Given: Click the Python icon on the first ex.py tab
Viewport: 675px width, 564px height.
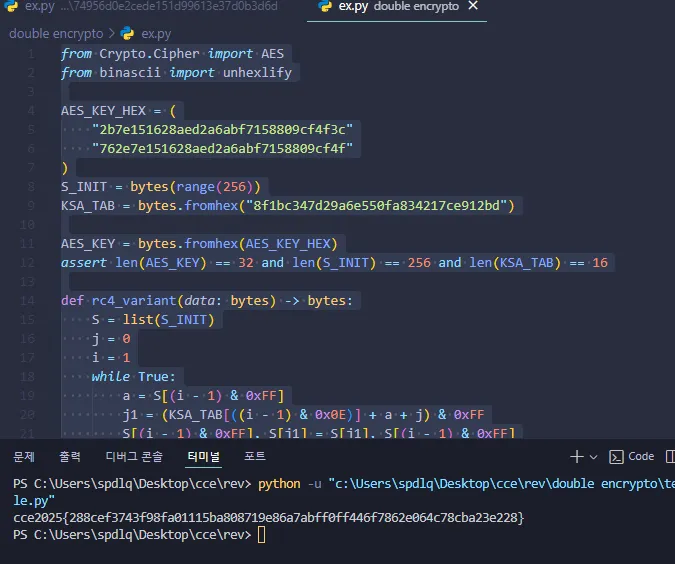Looking at the screenshot, I should (11, 6).
